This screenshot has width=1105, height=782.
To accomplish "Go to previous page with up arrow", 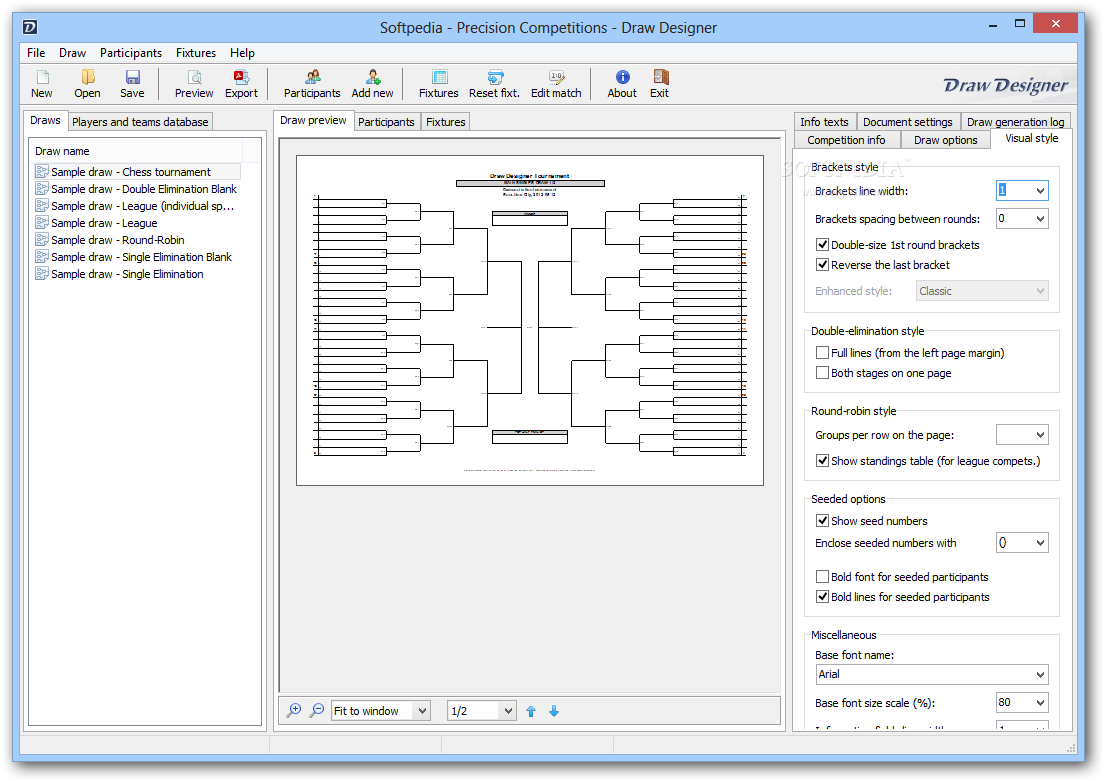I will 531,711.
